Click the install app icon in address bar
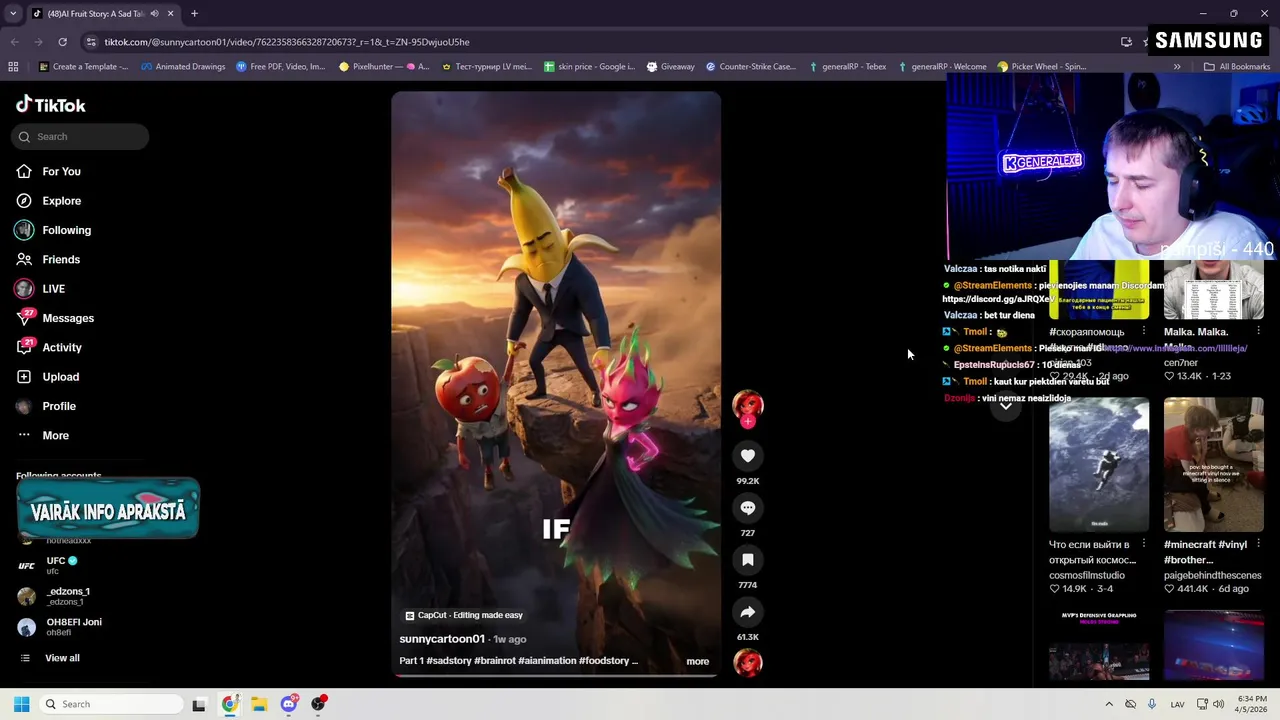 (x=1126, y=42)
